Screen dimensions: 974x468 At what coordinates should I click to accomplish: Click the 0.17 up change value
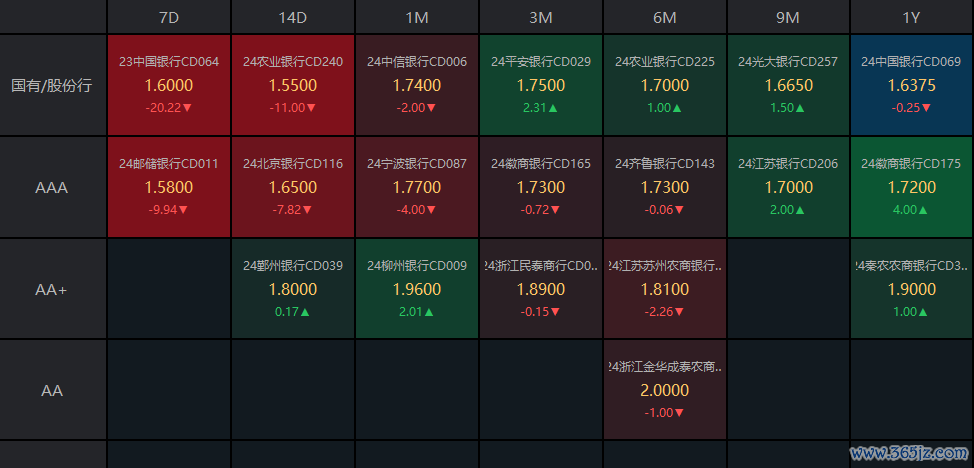(x=293, y=311)
